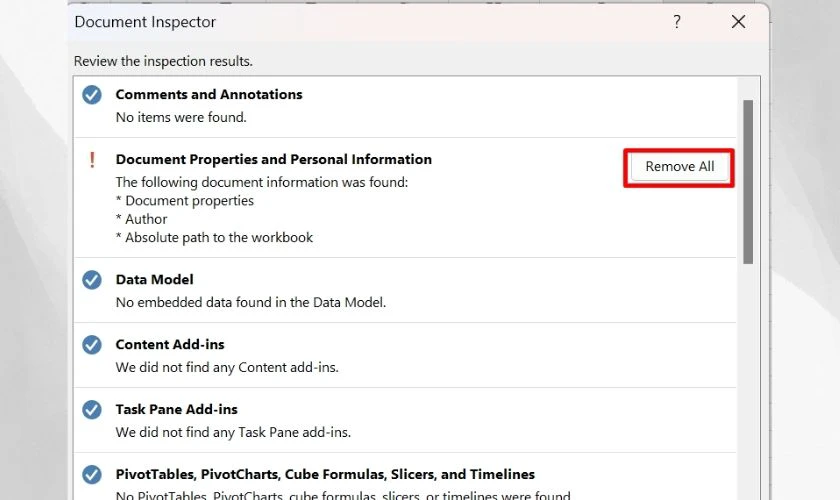Close the Document Inspector dialog
The width and height of the screenshot is (840, 500).
[x=738, y=22]
